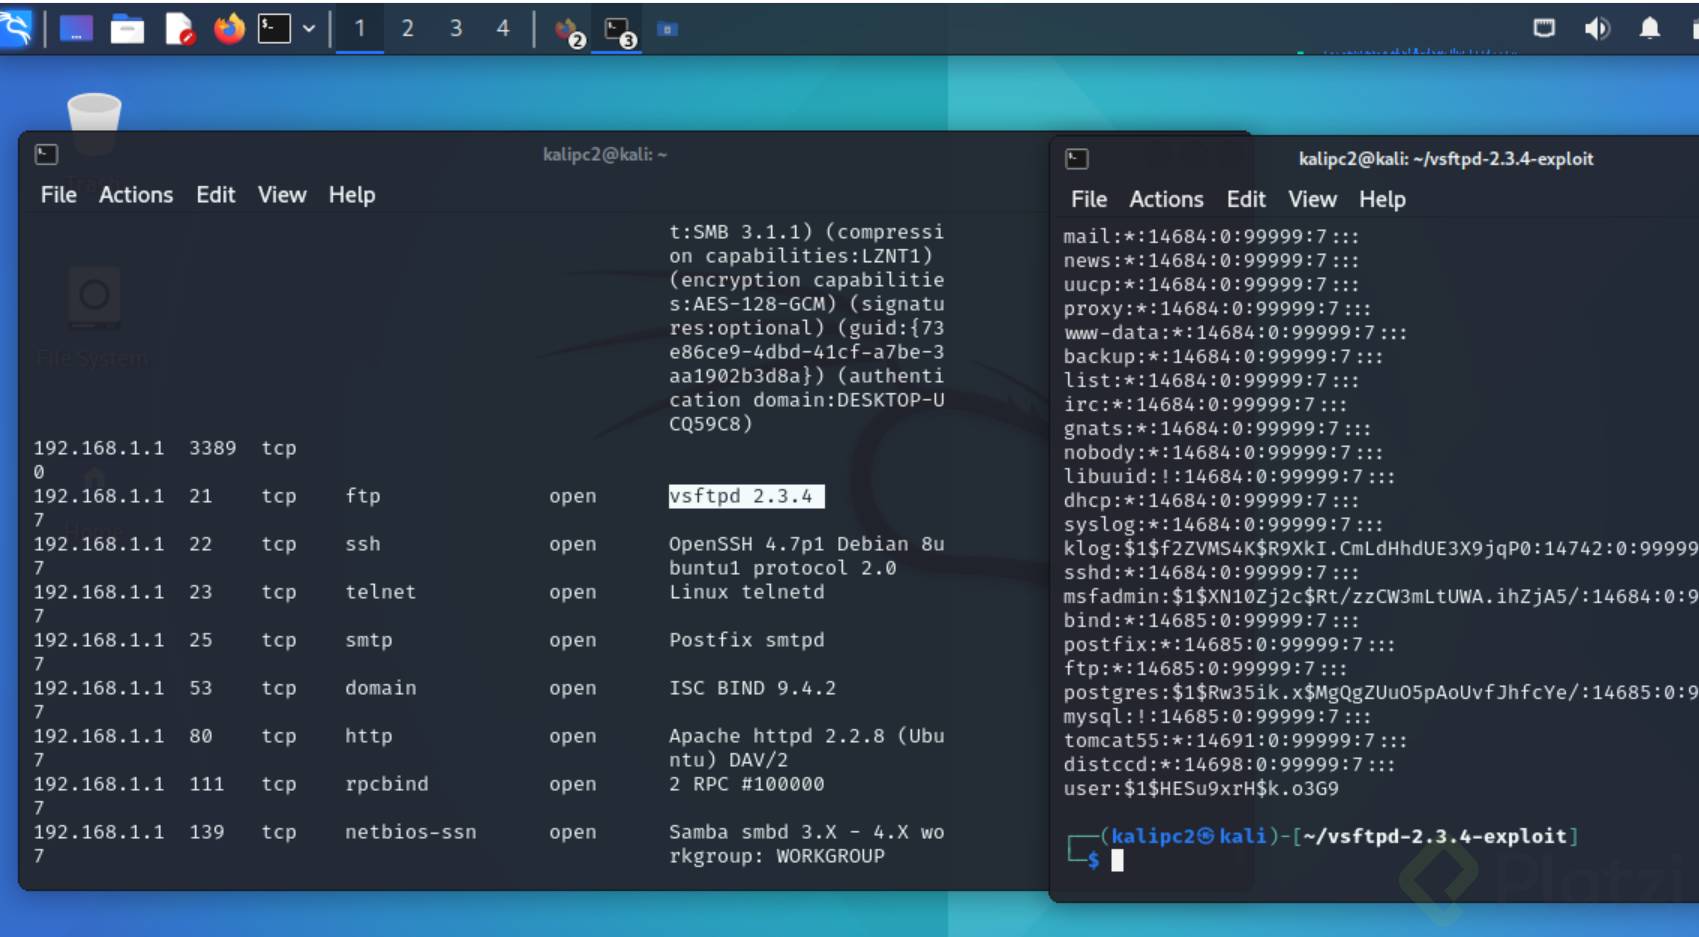
Task: Open Help menu in the kalipc2@kali: ~ terminal
Action: pos(352,195)
